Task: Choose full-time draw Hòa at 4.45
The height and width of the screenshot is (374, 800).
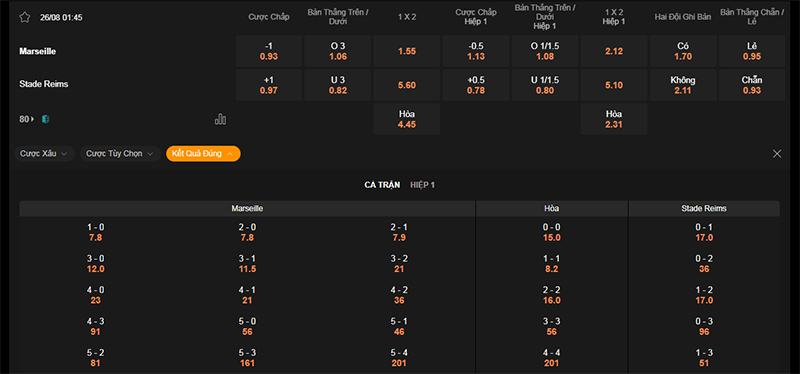Action: coord(407,119)
